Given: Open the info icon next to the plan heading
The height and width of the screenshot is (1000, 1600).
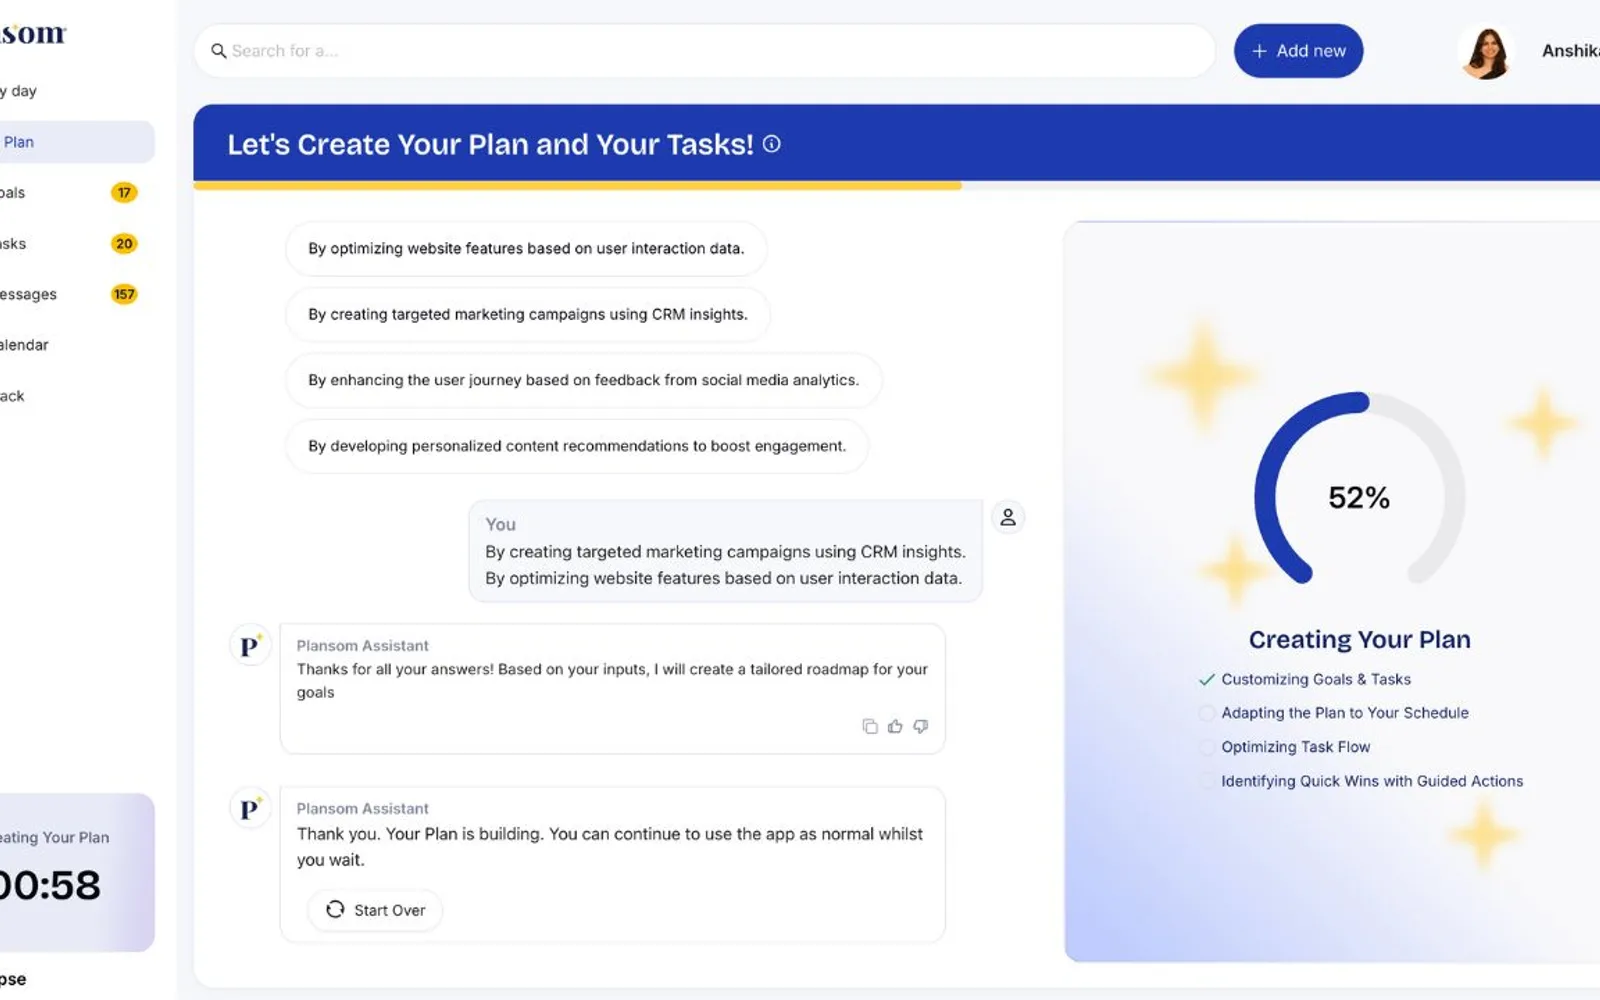Looking at the screenshot, I should [x=772, y=144].
